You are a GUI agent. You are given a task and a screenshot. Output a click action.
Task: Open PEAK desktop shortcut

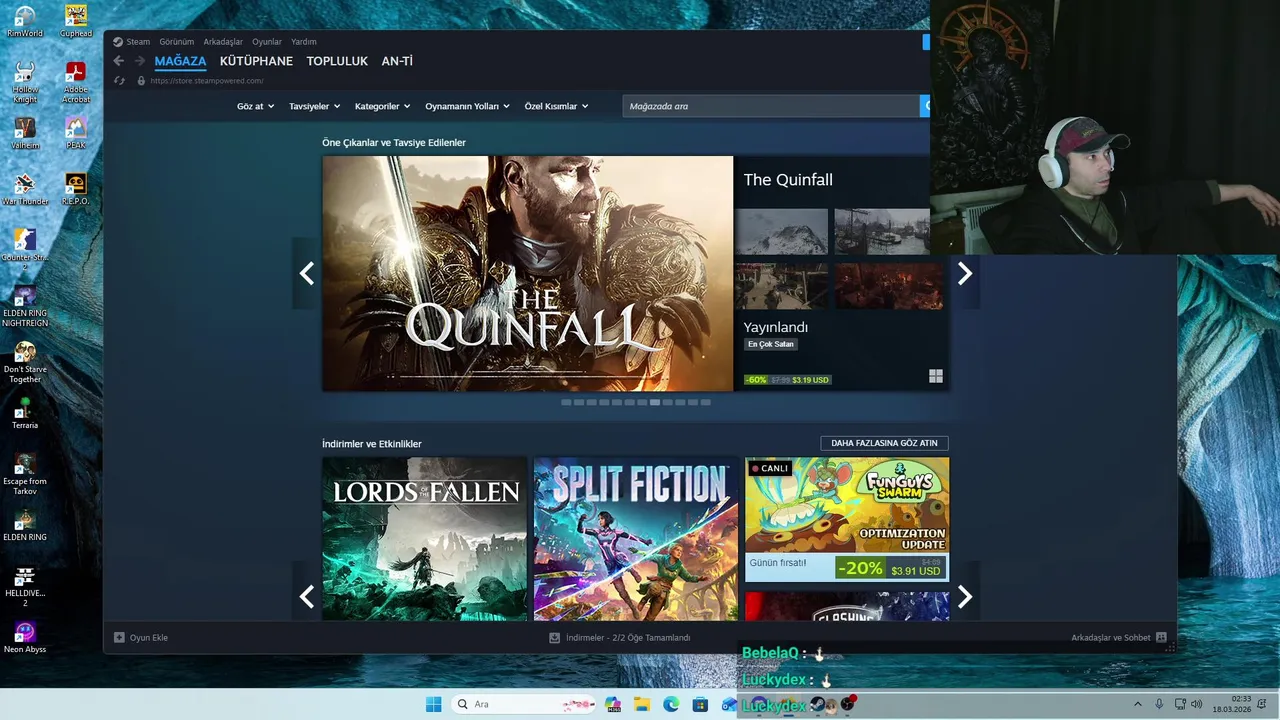76,133
